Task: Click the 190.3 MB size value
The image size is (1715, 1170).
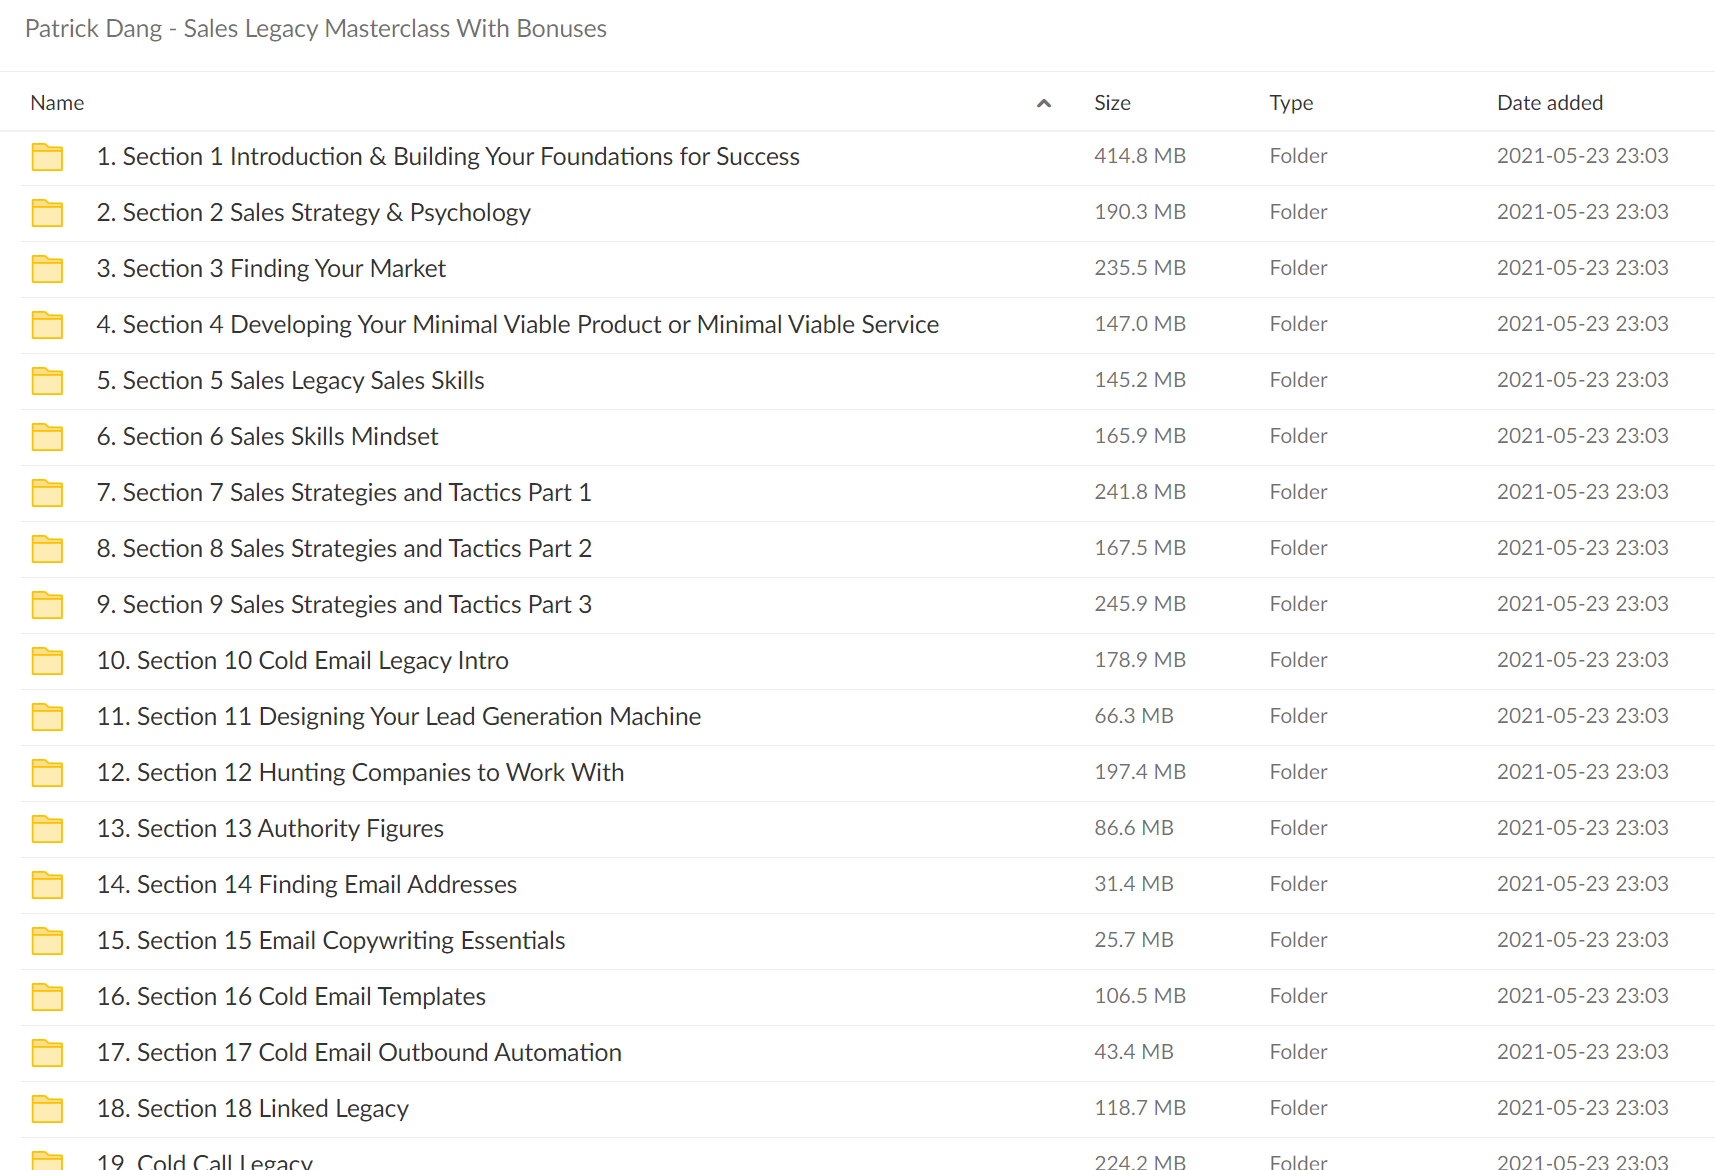Action: (1140, 212)
